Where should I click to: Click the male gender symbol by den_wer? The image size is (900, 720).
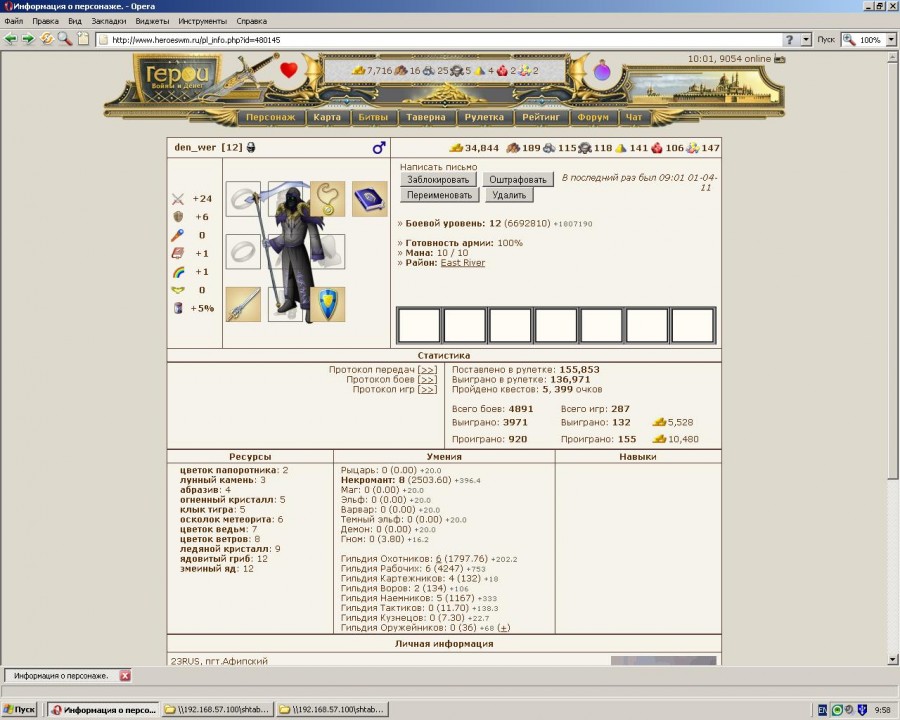pos(379,148)
